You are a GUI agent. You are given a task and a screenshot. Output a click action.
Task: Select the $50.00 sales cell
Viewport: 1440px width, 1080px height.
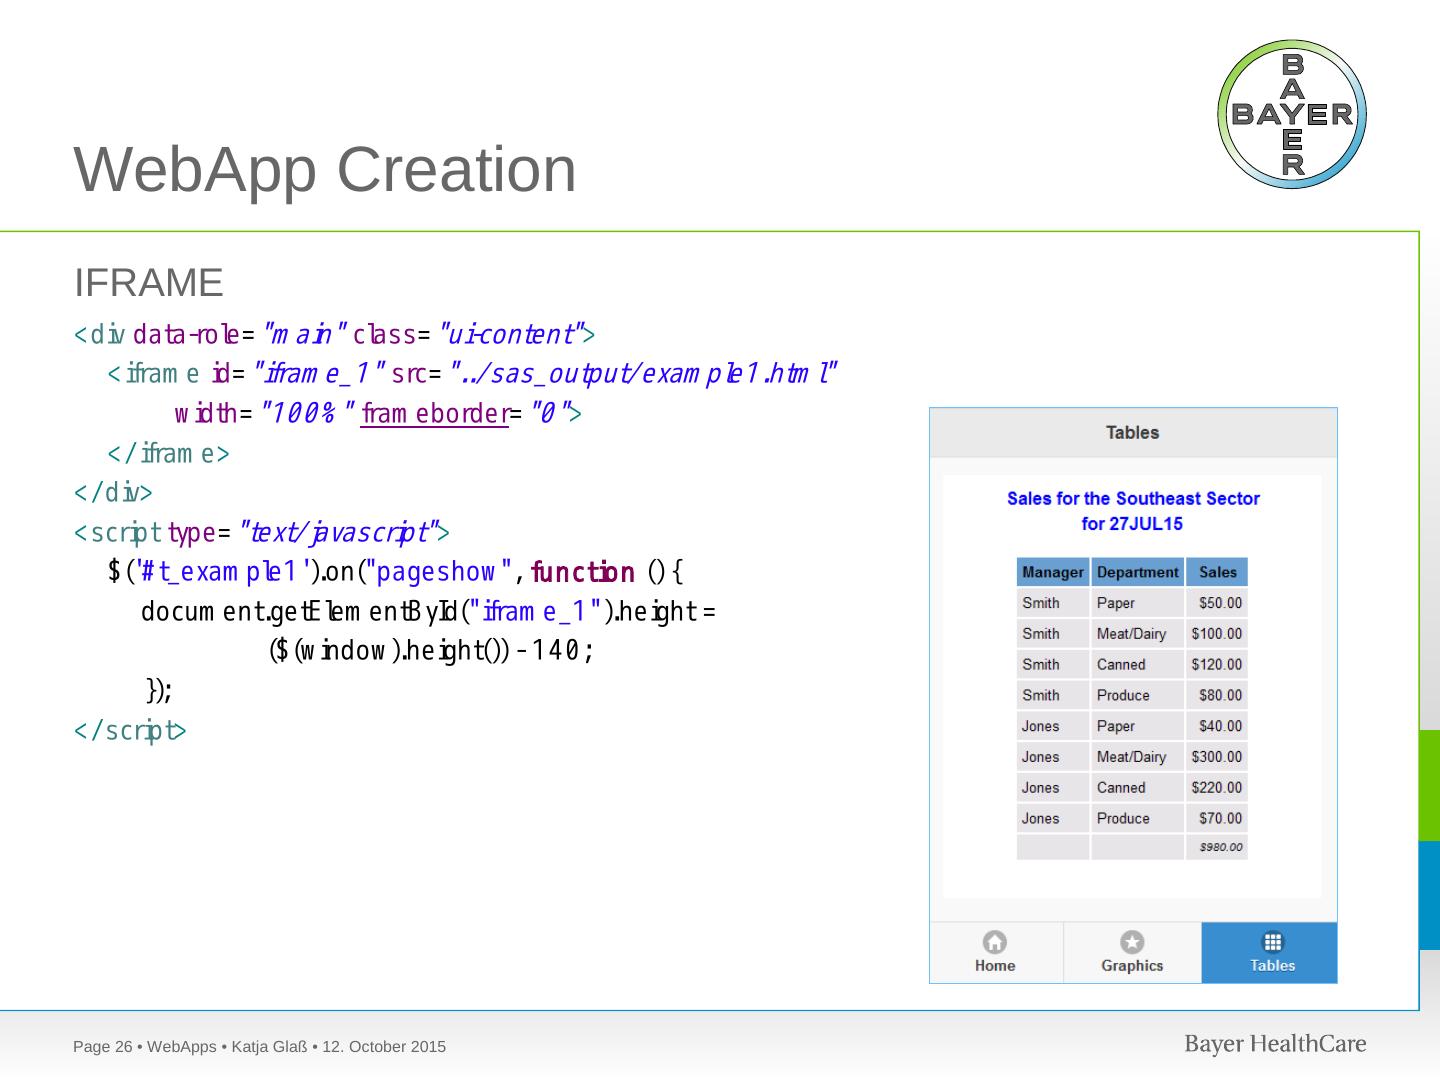(x=1217, y=603)
